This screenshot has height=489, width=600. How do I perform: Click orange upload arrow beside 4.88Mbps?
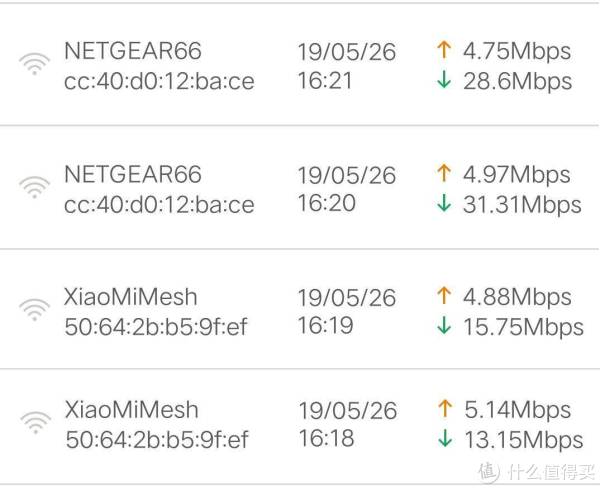pos(444,295)
